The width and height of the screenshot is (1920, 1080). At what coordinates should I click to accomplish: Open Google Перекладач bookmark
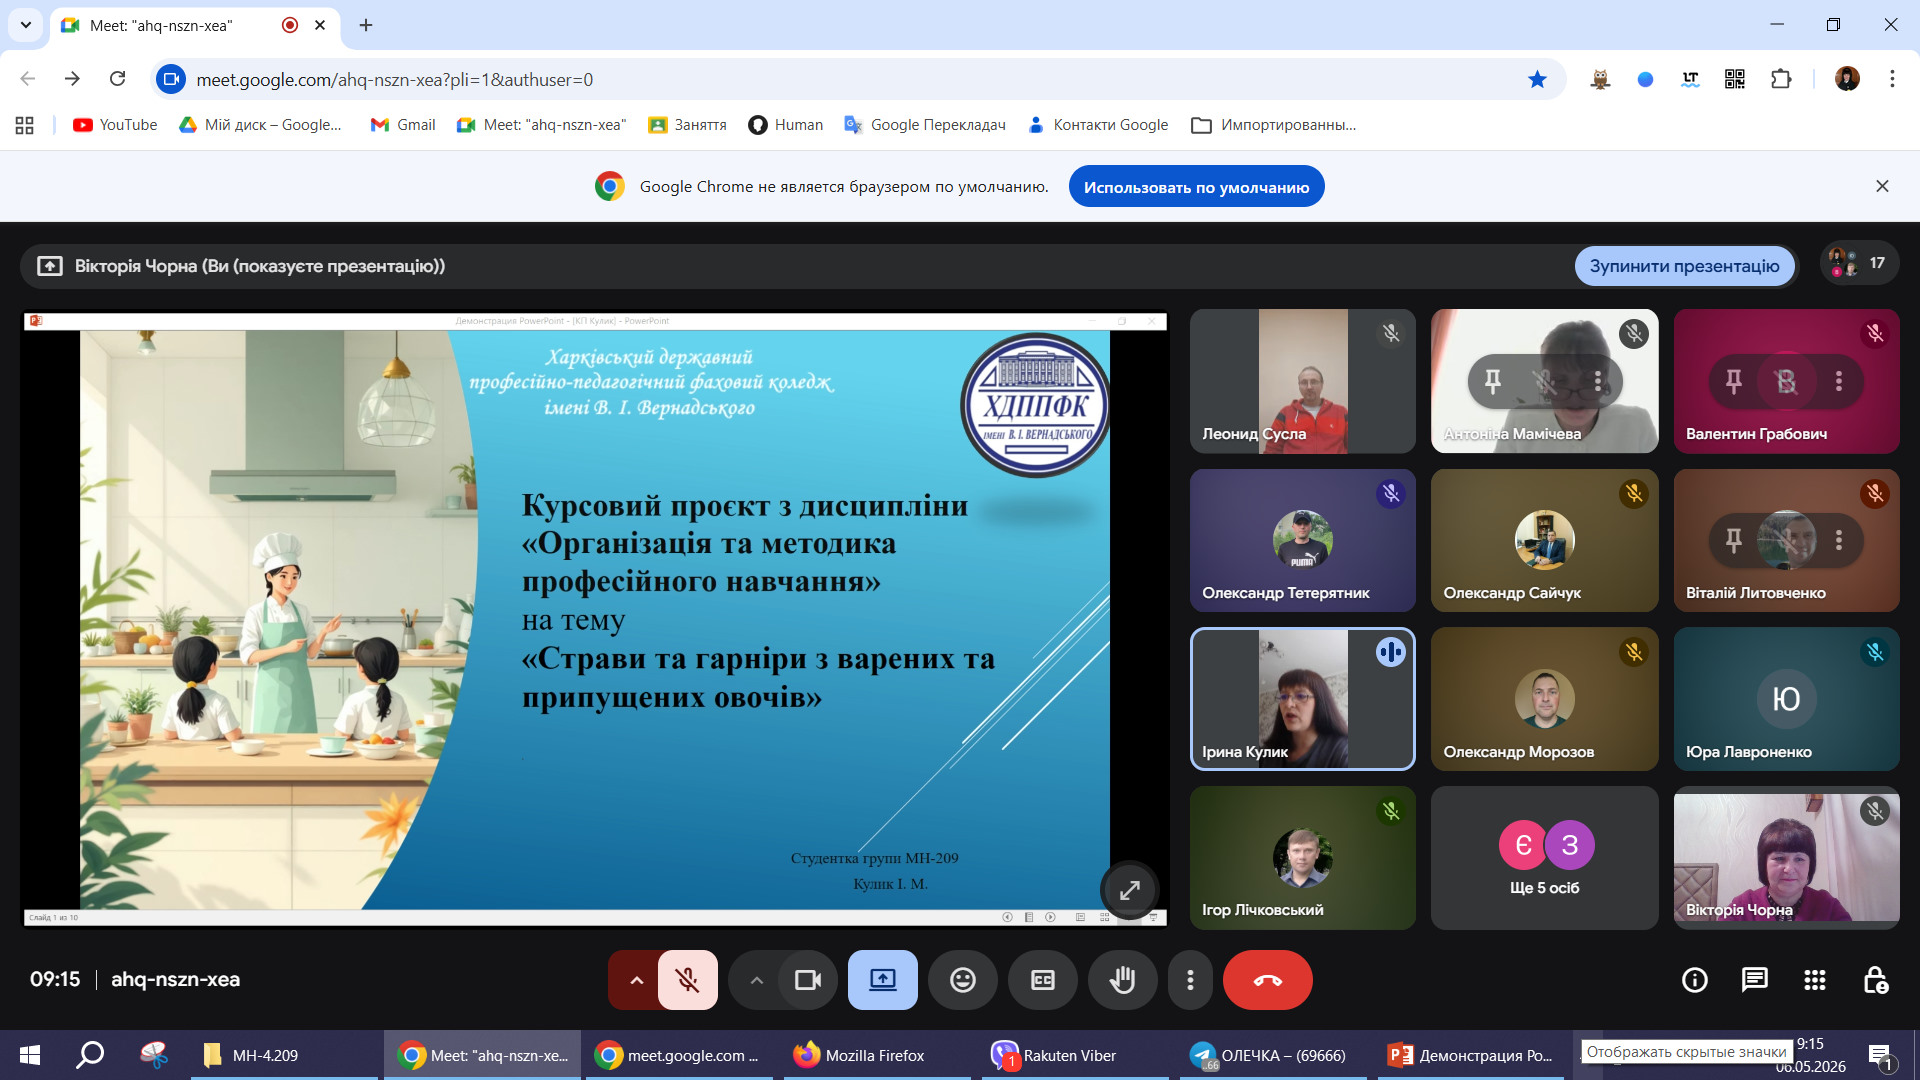925,125
